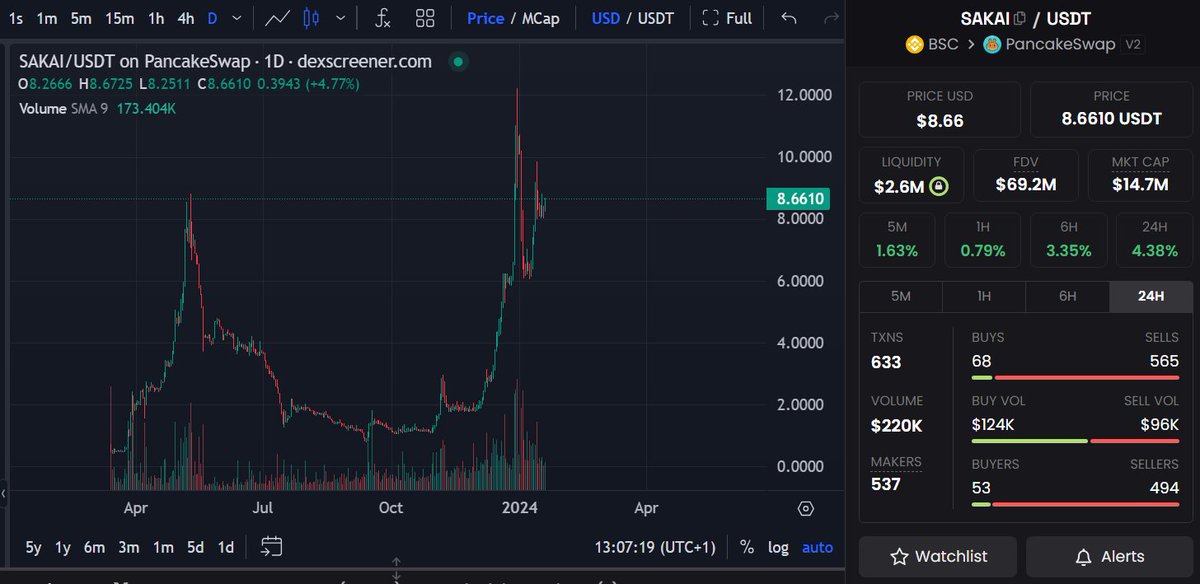
Task: Select the 15m timeframe
Action: click(119, 18)
